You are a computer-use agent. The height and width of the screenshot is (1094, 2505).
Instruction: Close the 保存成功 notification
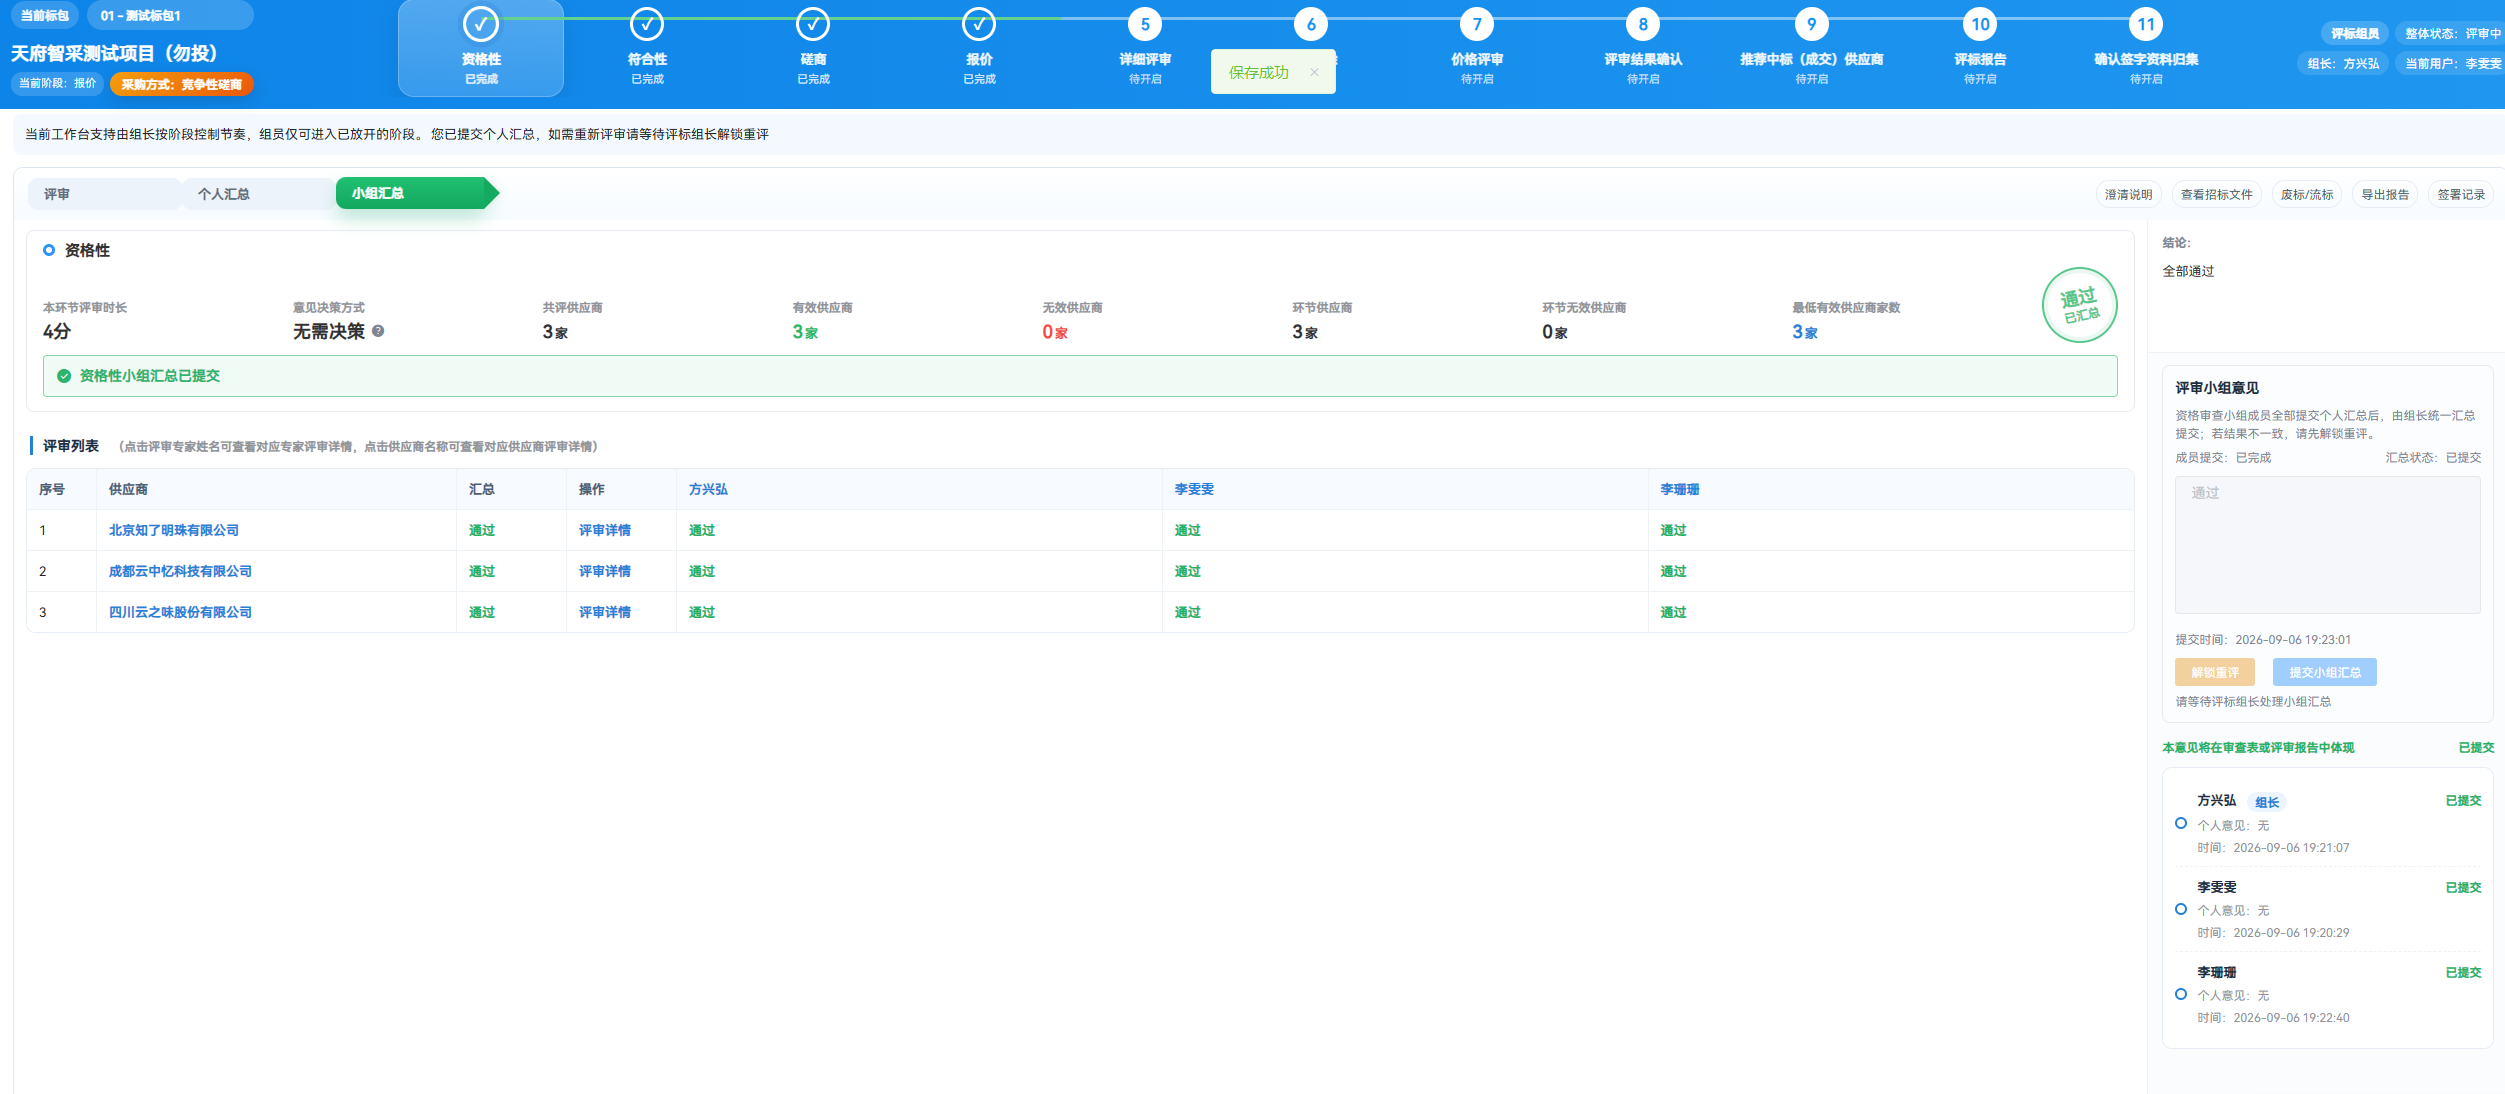click(x=1314, y=72)
